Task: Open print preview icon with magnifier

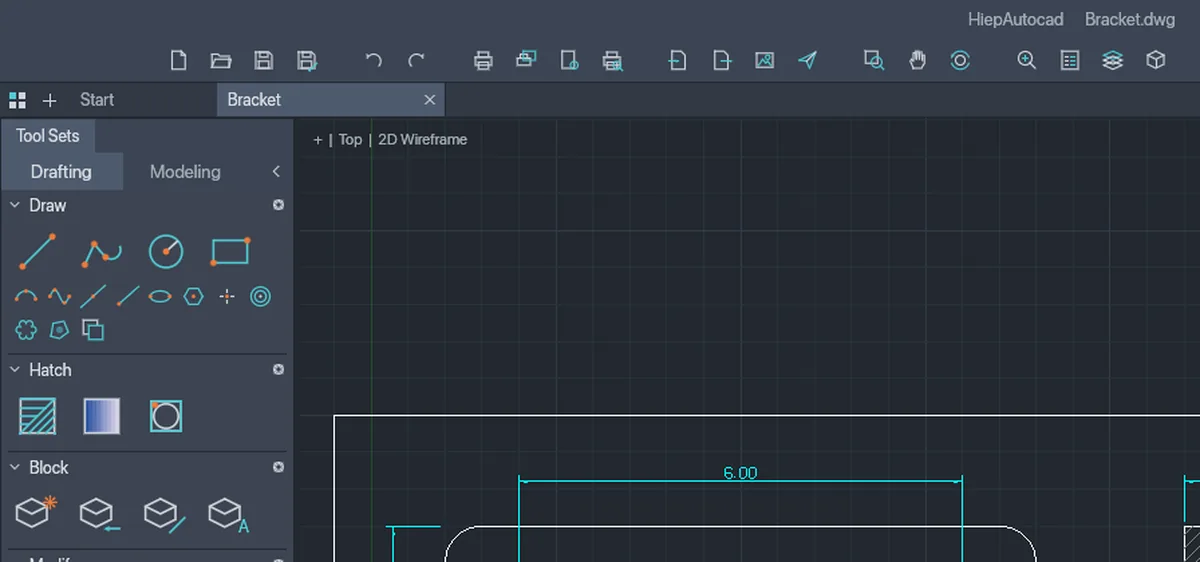Action: point(613,61)
